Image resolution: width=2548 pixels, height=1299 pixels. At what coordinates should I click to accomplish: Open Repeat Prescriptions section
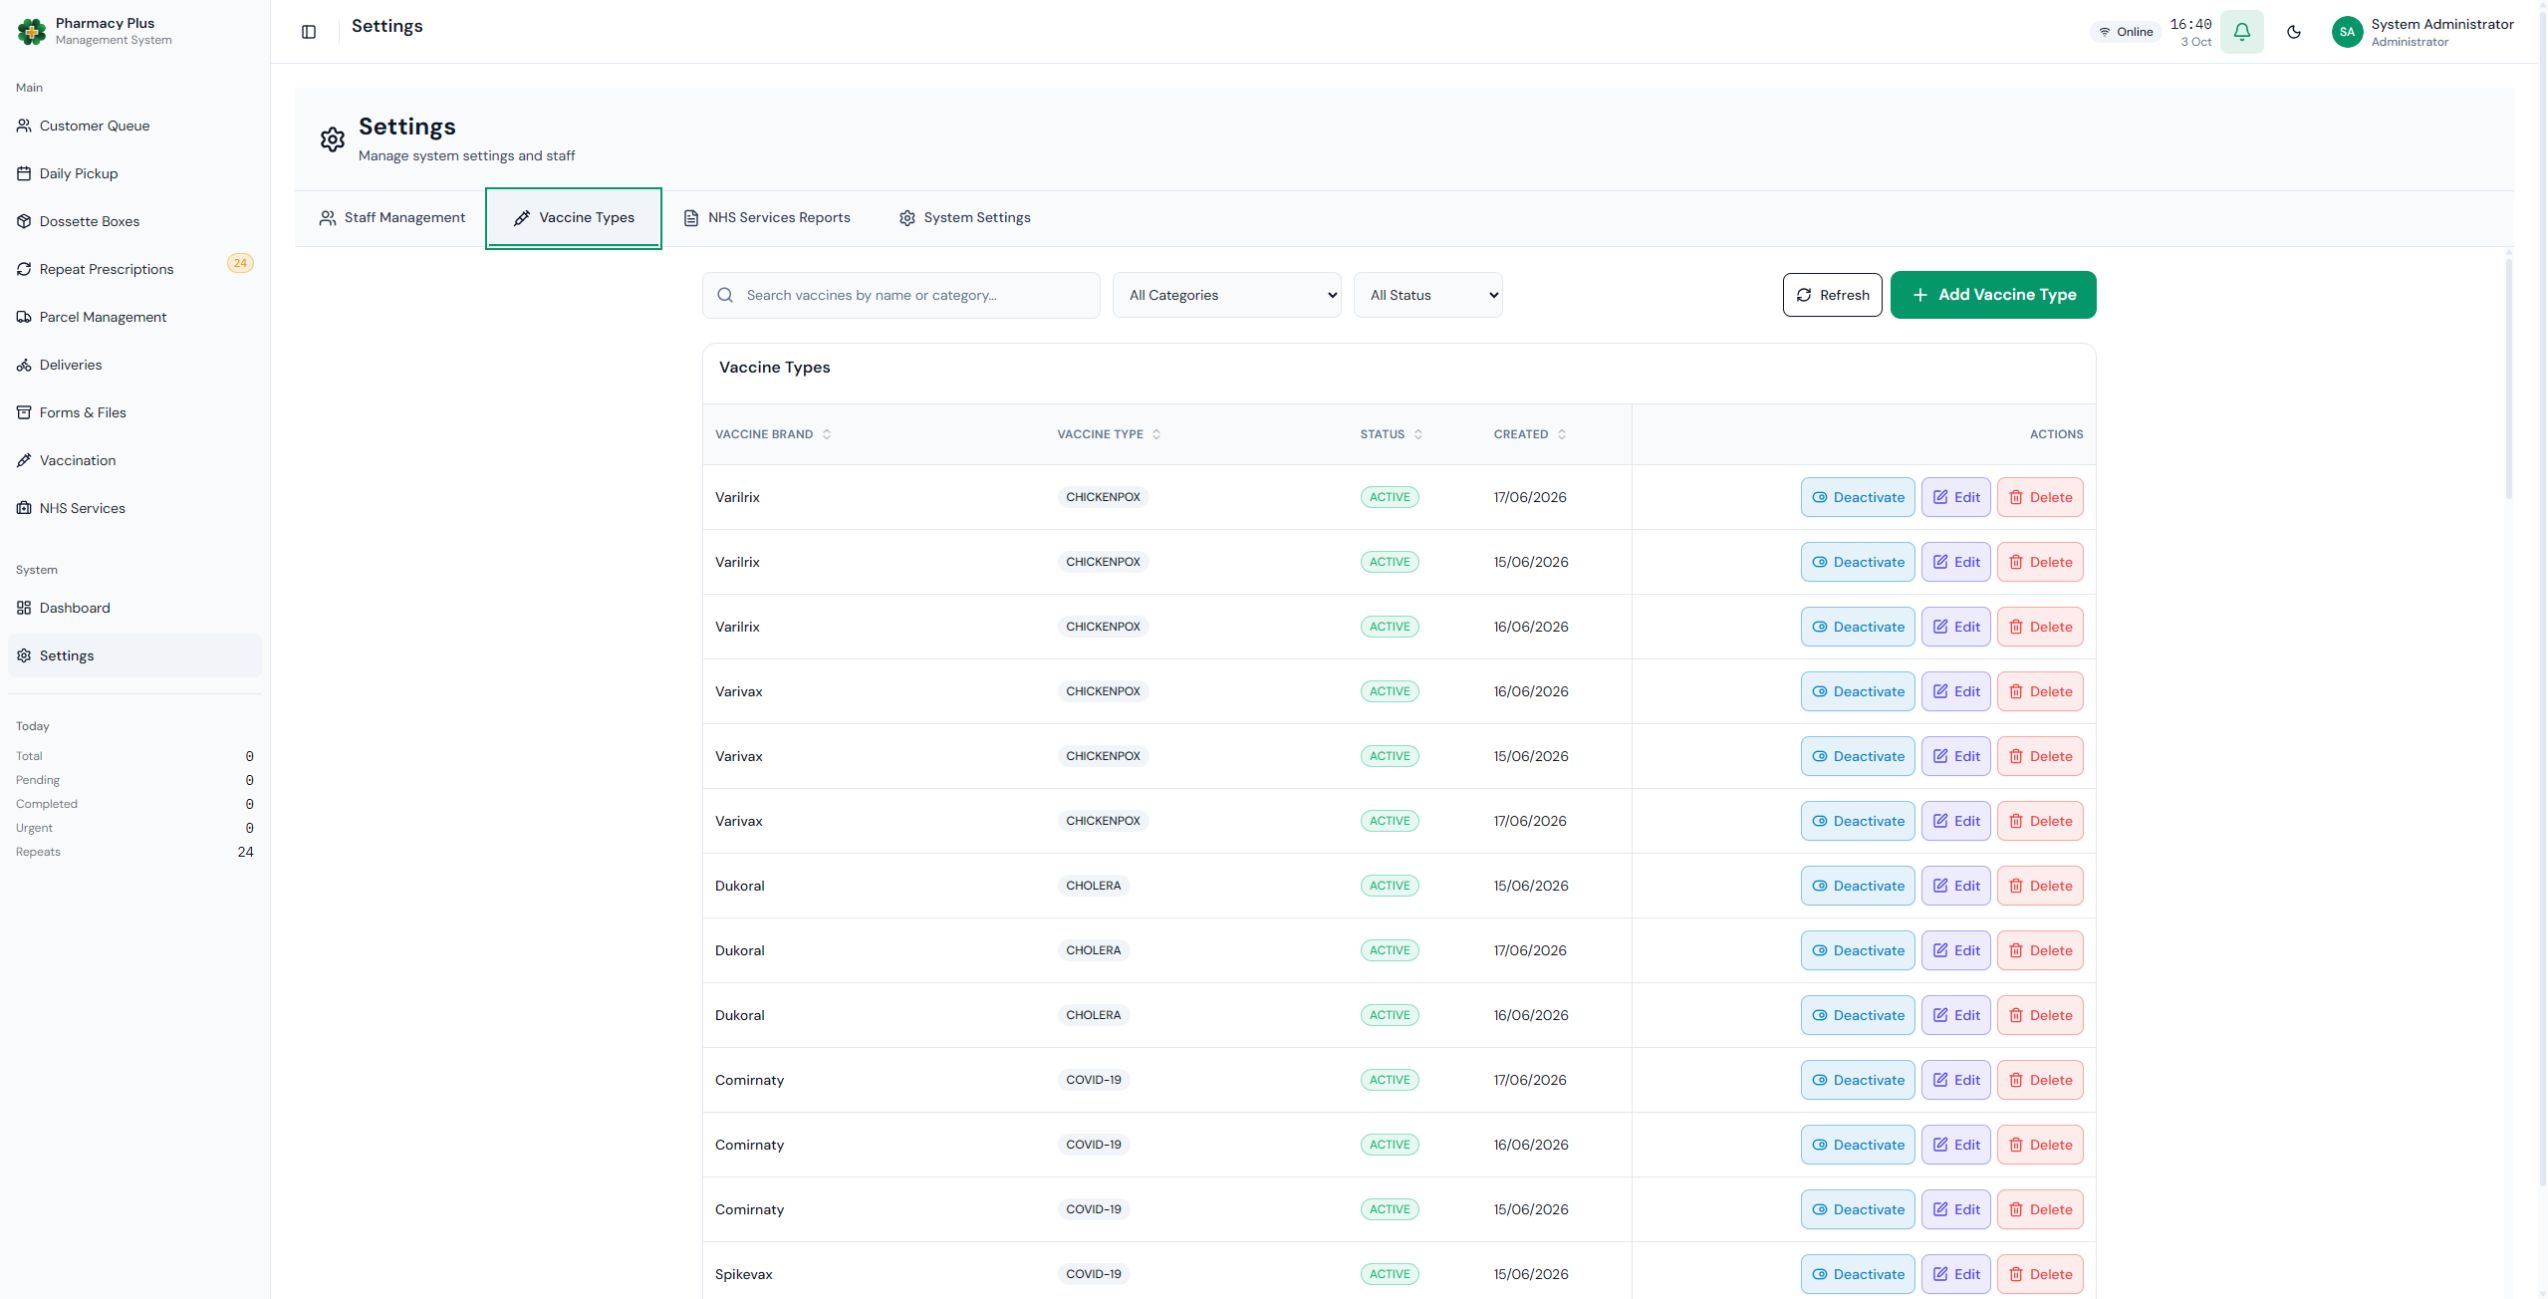[x=135, y=269]
